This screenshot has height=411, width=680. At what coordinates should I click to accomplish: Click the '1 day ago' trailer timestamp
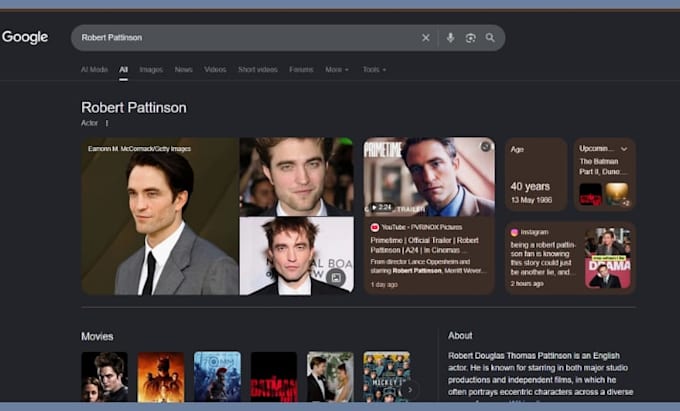click(x=384, y=284)
